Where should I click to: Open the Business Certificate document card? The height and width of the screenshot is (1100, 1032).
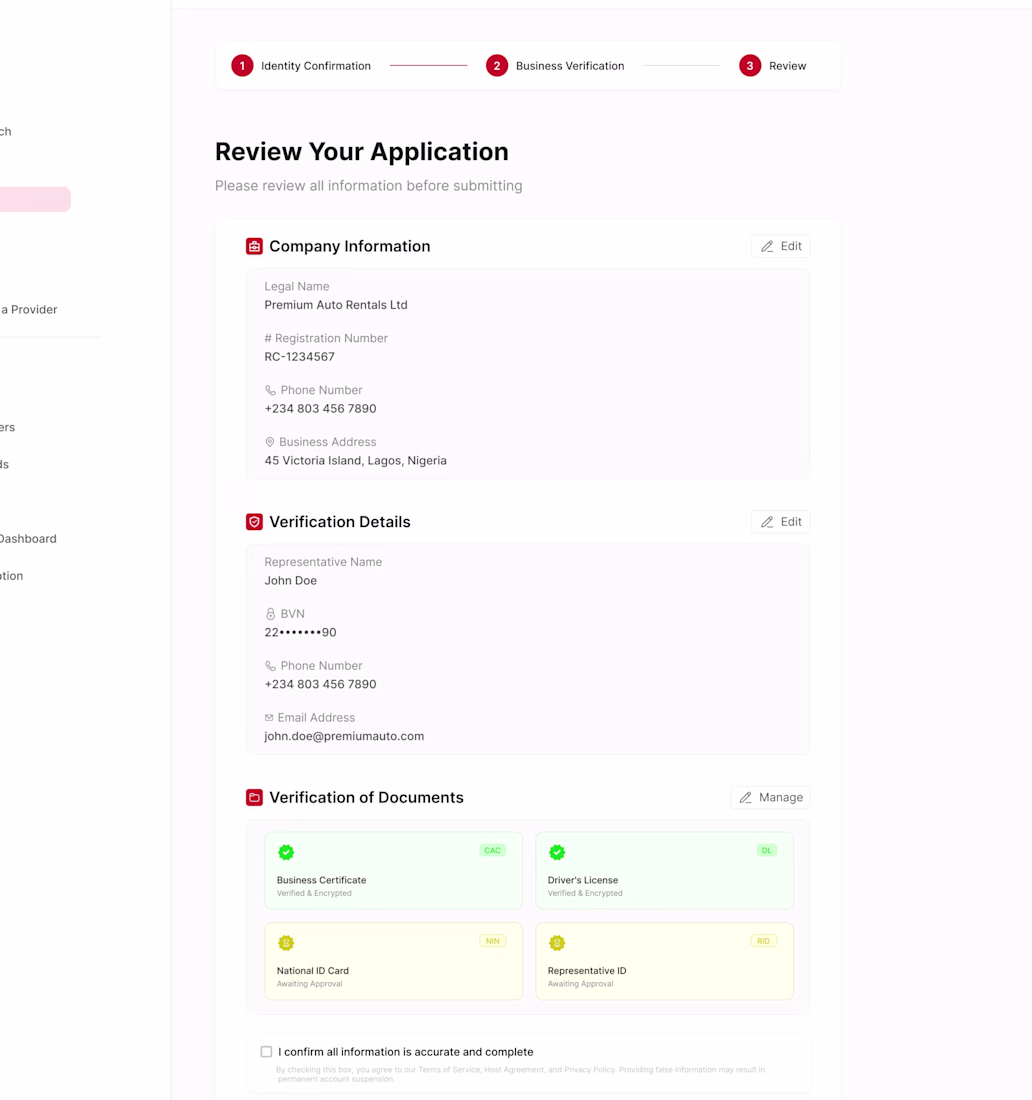[394, 871]
